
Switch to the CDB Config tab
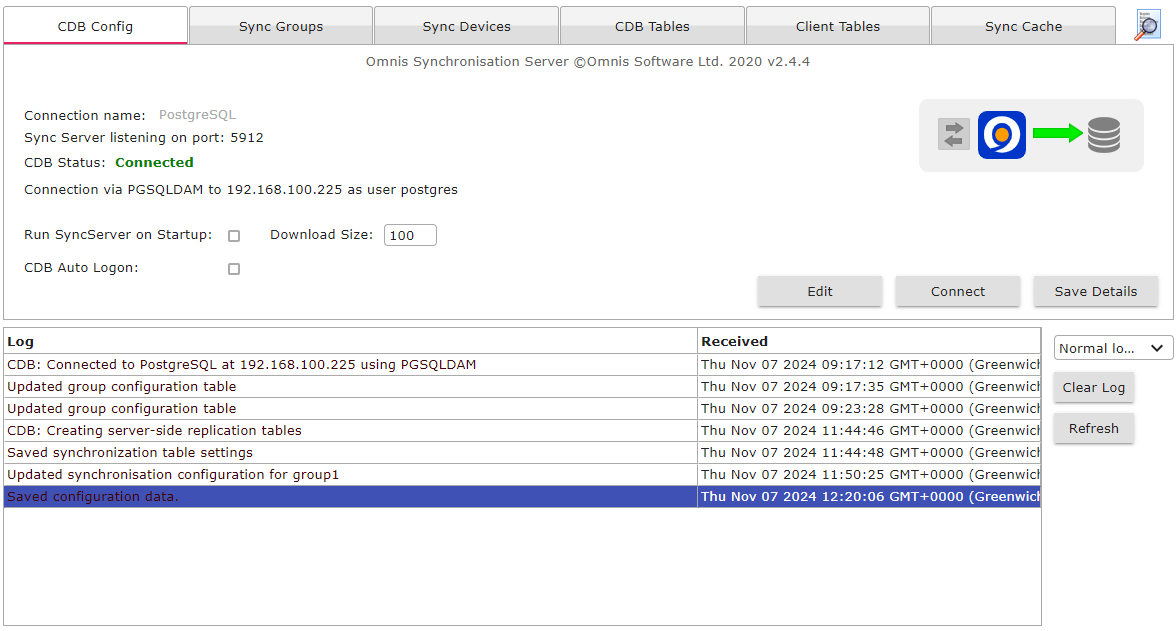click(x=95, y=26)
